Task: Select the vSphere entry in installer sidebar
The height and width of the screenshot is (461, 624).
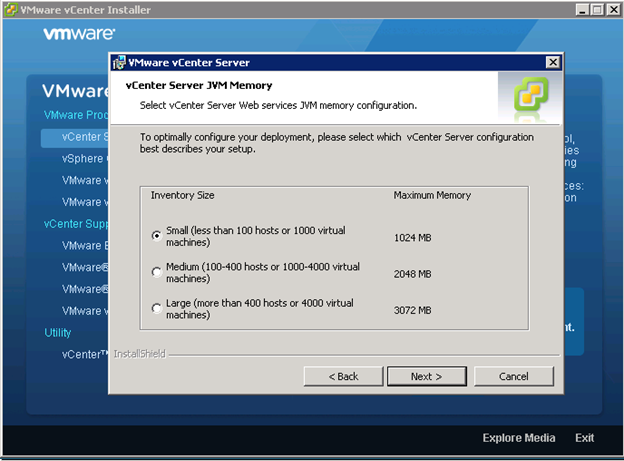Action: click(85, 158)
